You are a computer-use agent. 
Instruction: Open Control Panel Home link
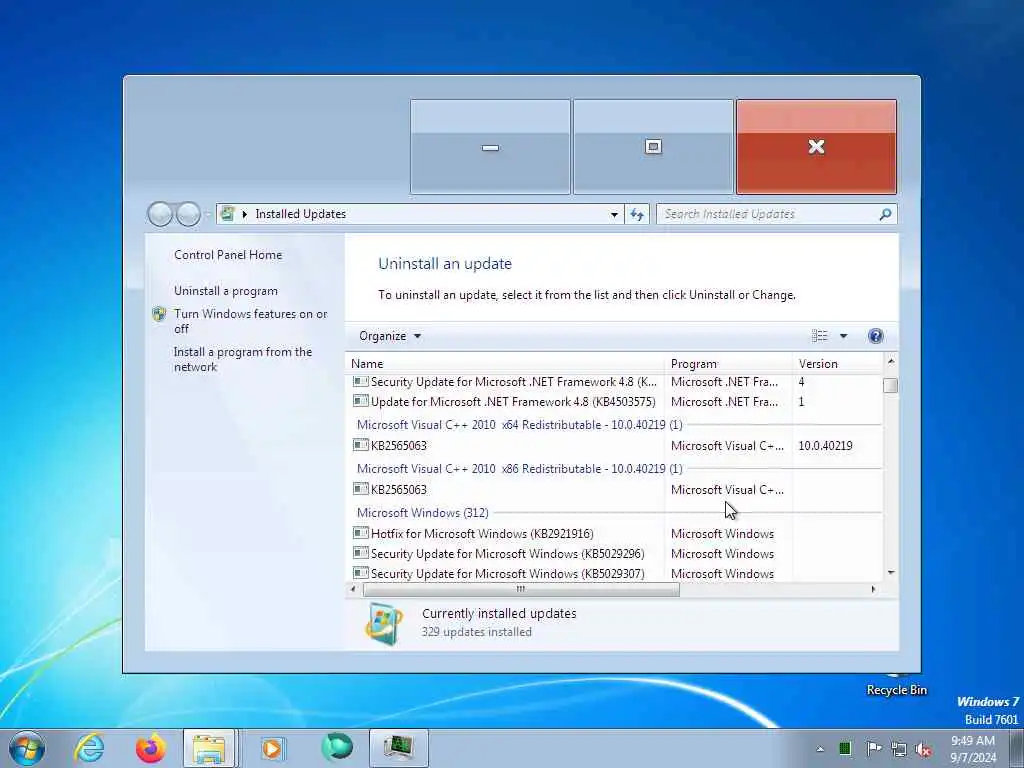[228, 255]
